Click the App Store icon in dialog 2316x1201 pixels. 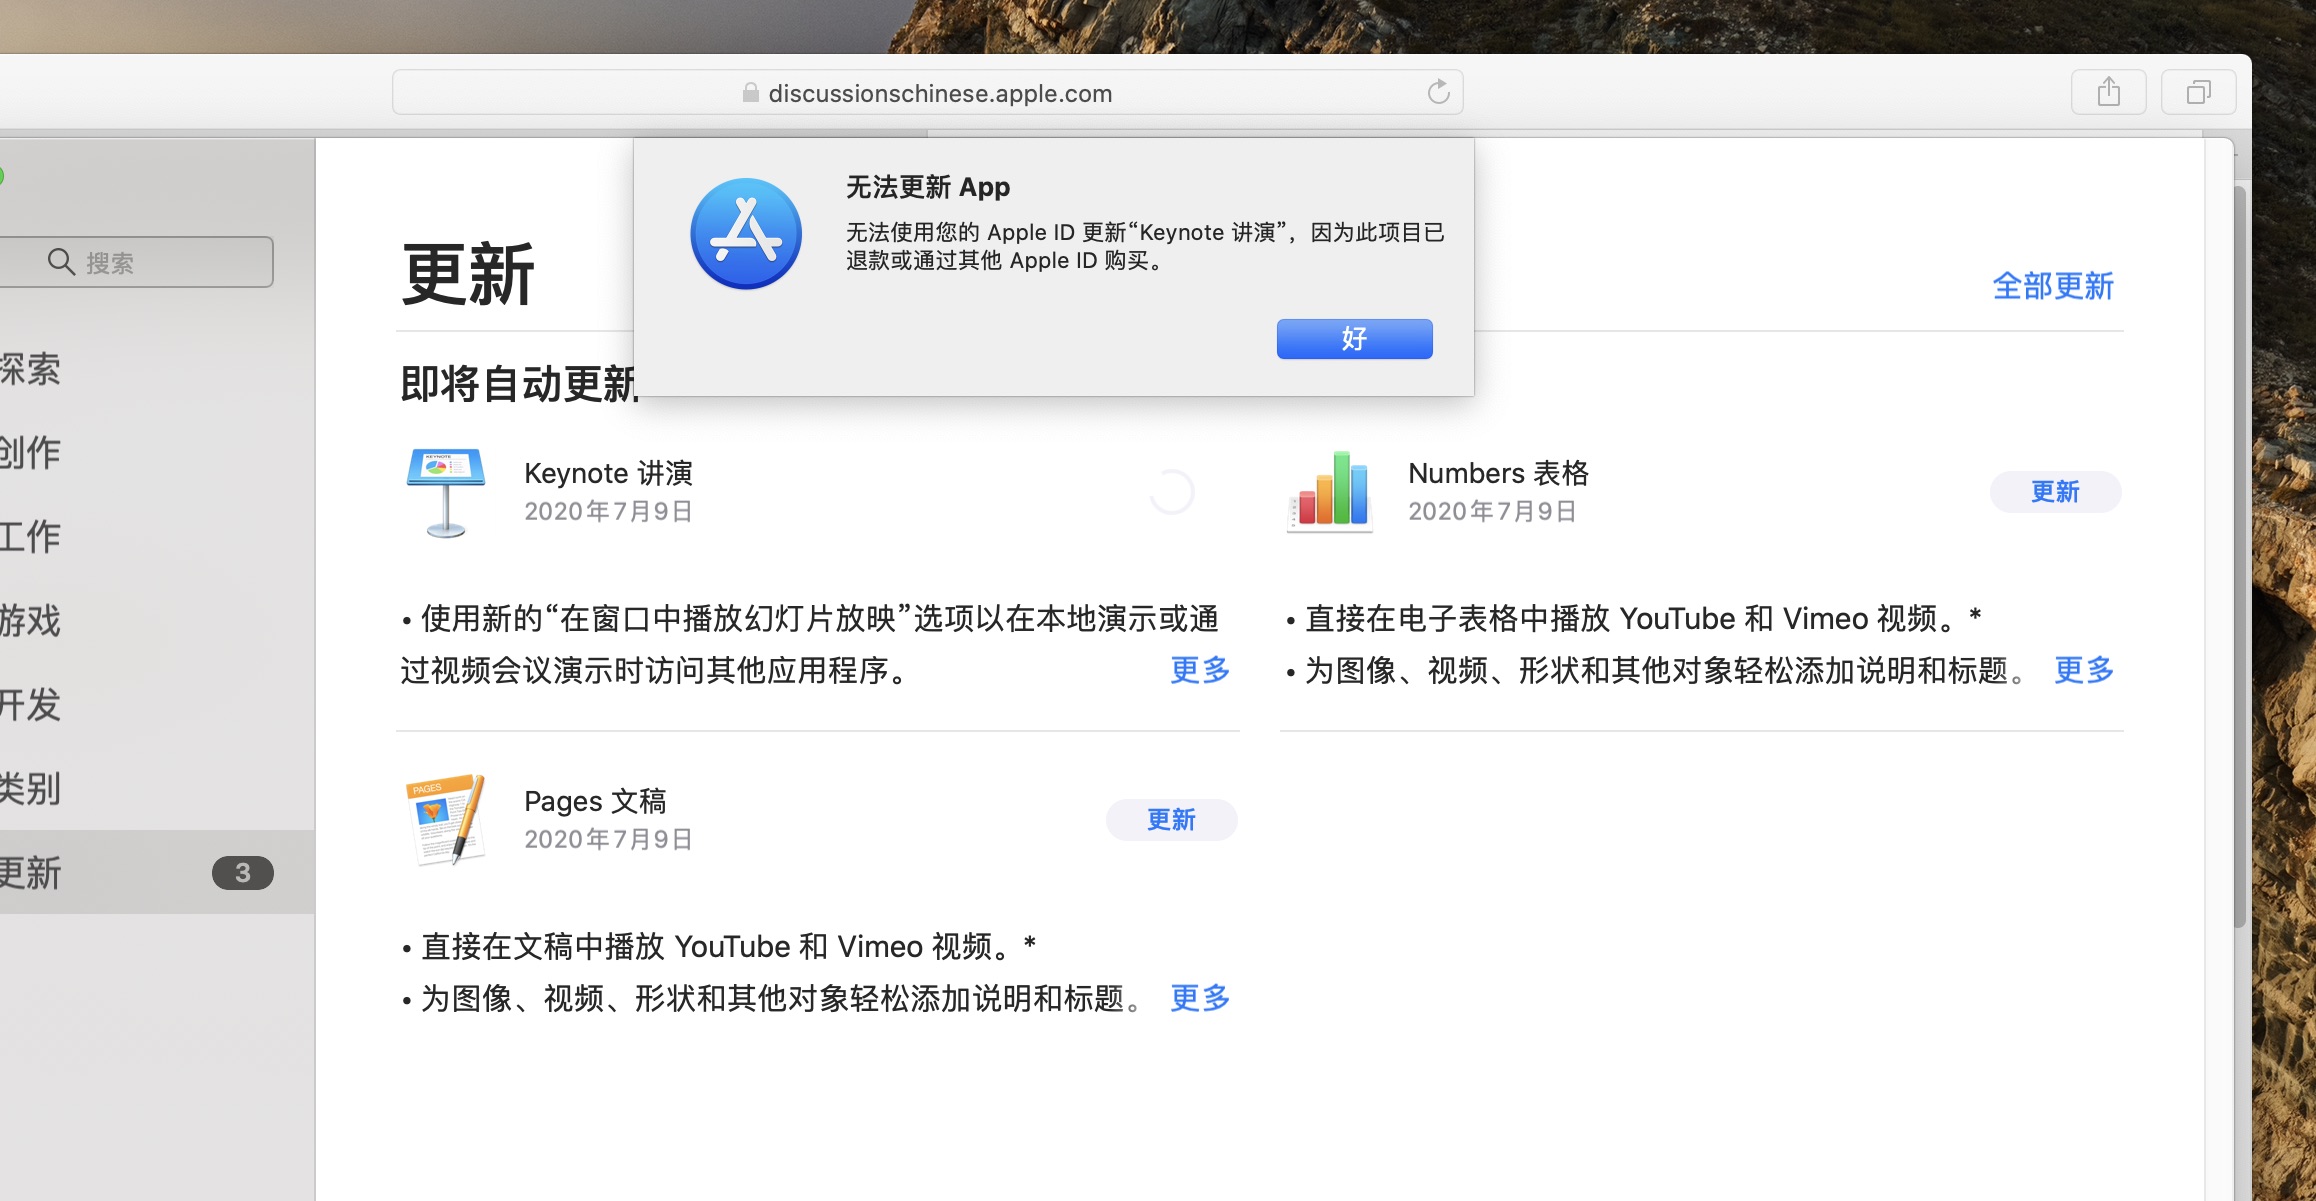pyautogui.click(x=746, y=235)
